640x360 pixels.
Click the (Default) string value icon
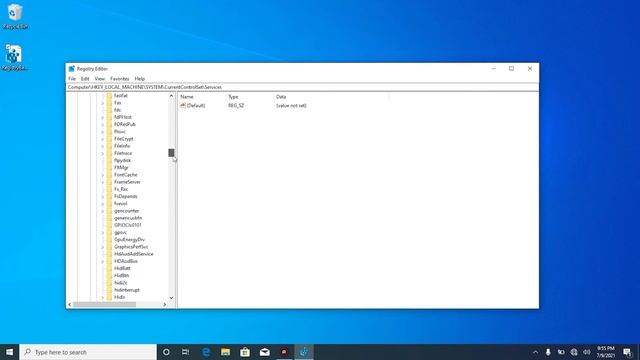tap(183, 105)
